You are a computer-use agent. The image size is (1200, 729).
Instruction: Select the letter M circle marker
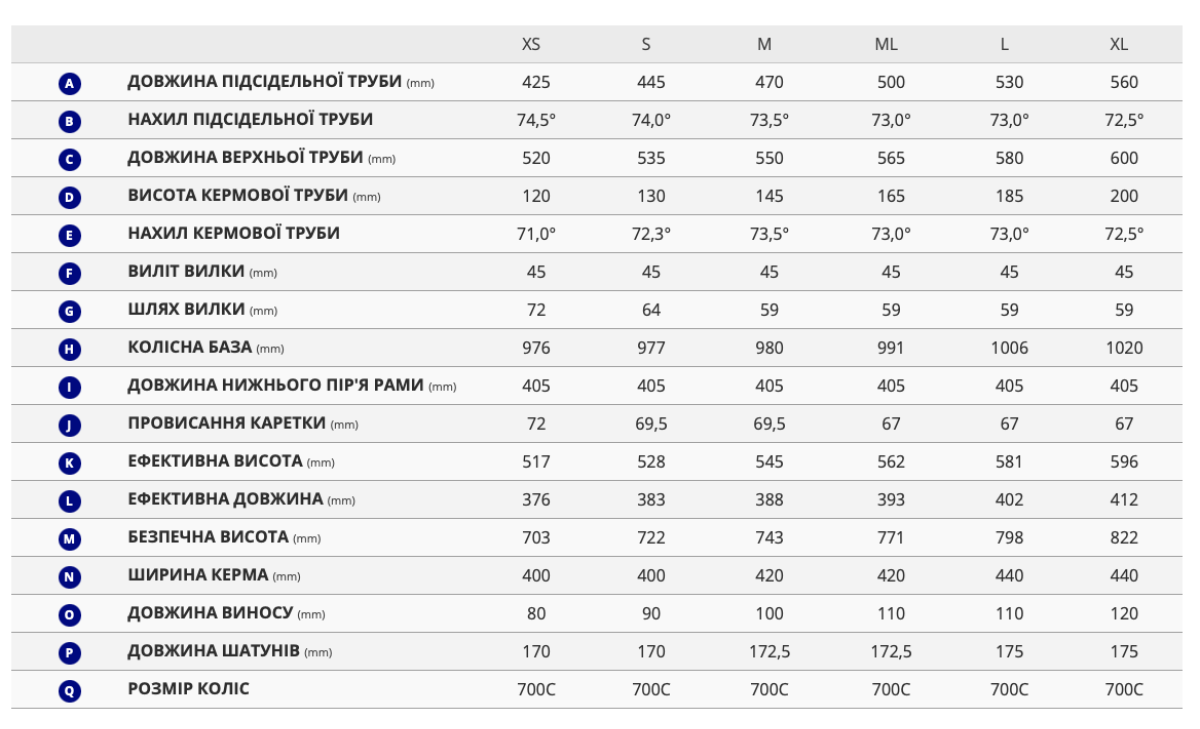70,540
